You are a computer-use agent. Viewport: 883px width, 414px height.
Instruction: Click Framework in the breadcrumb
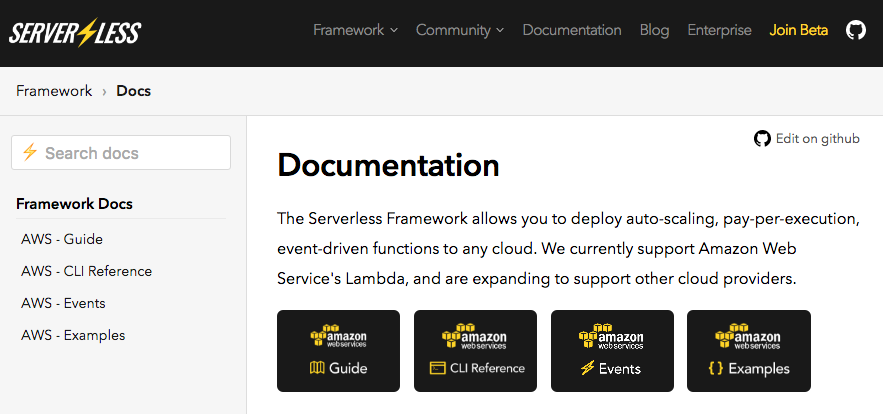(54, 91)
